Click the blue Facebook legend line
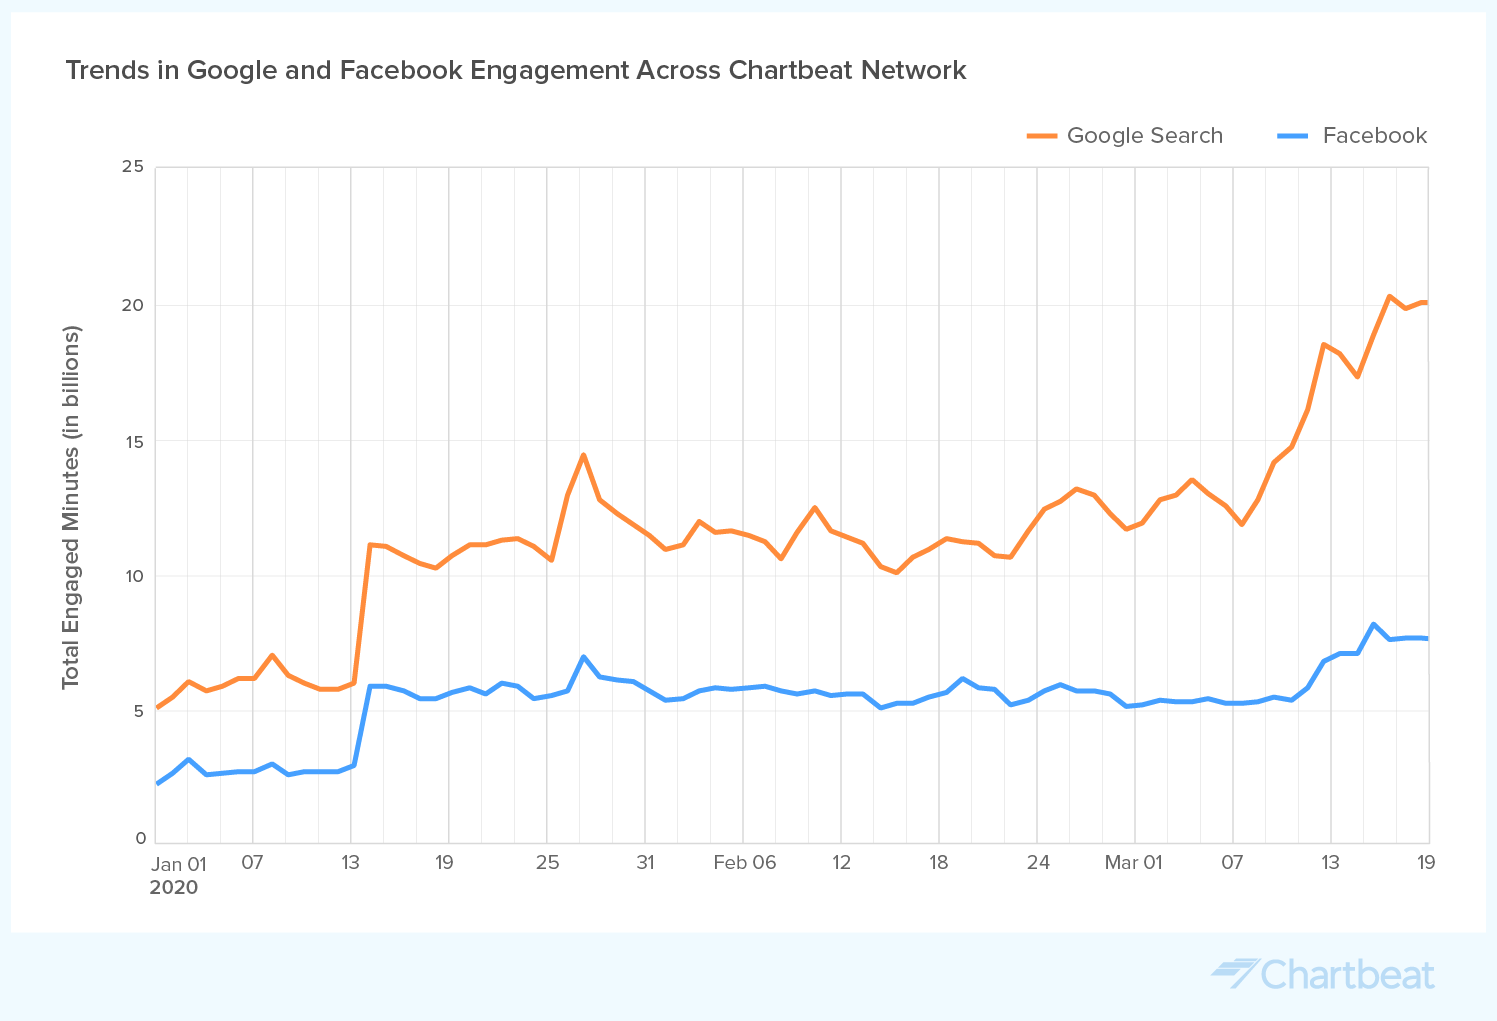 [1293, 136]
